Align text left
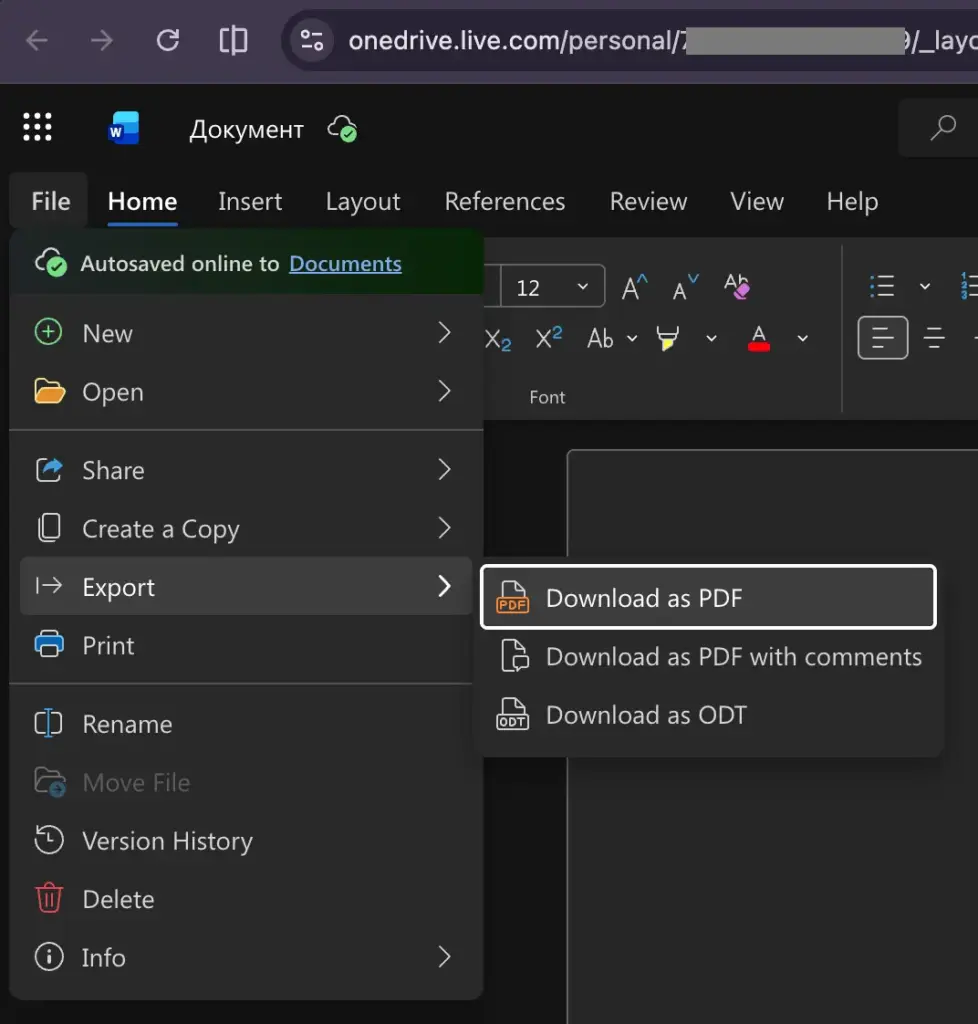This screenshot has height=1024, width=978. (x=883, y=338)
